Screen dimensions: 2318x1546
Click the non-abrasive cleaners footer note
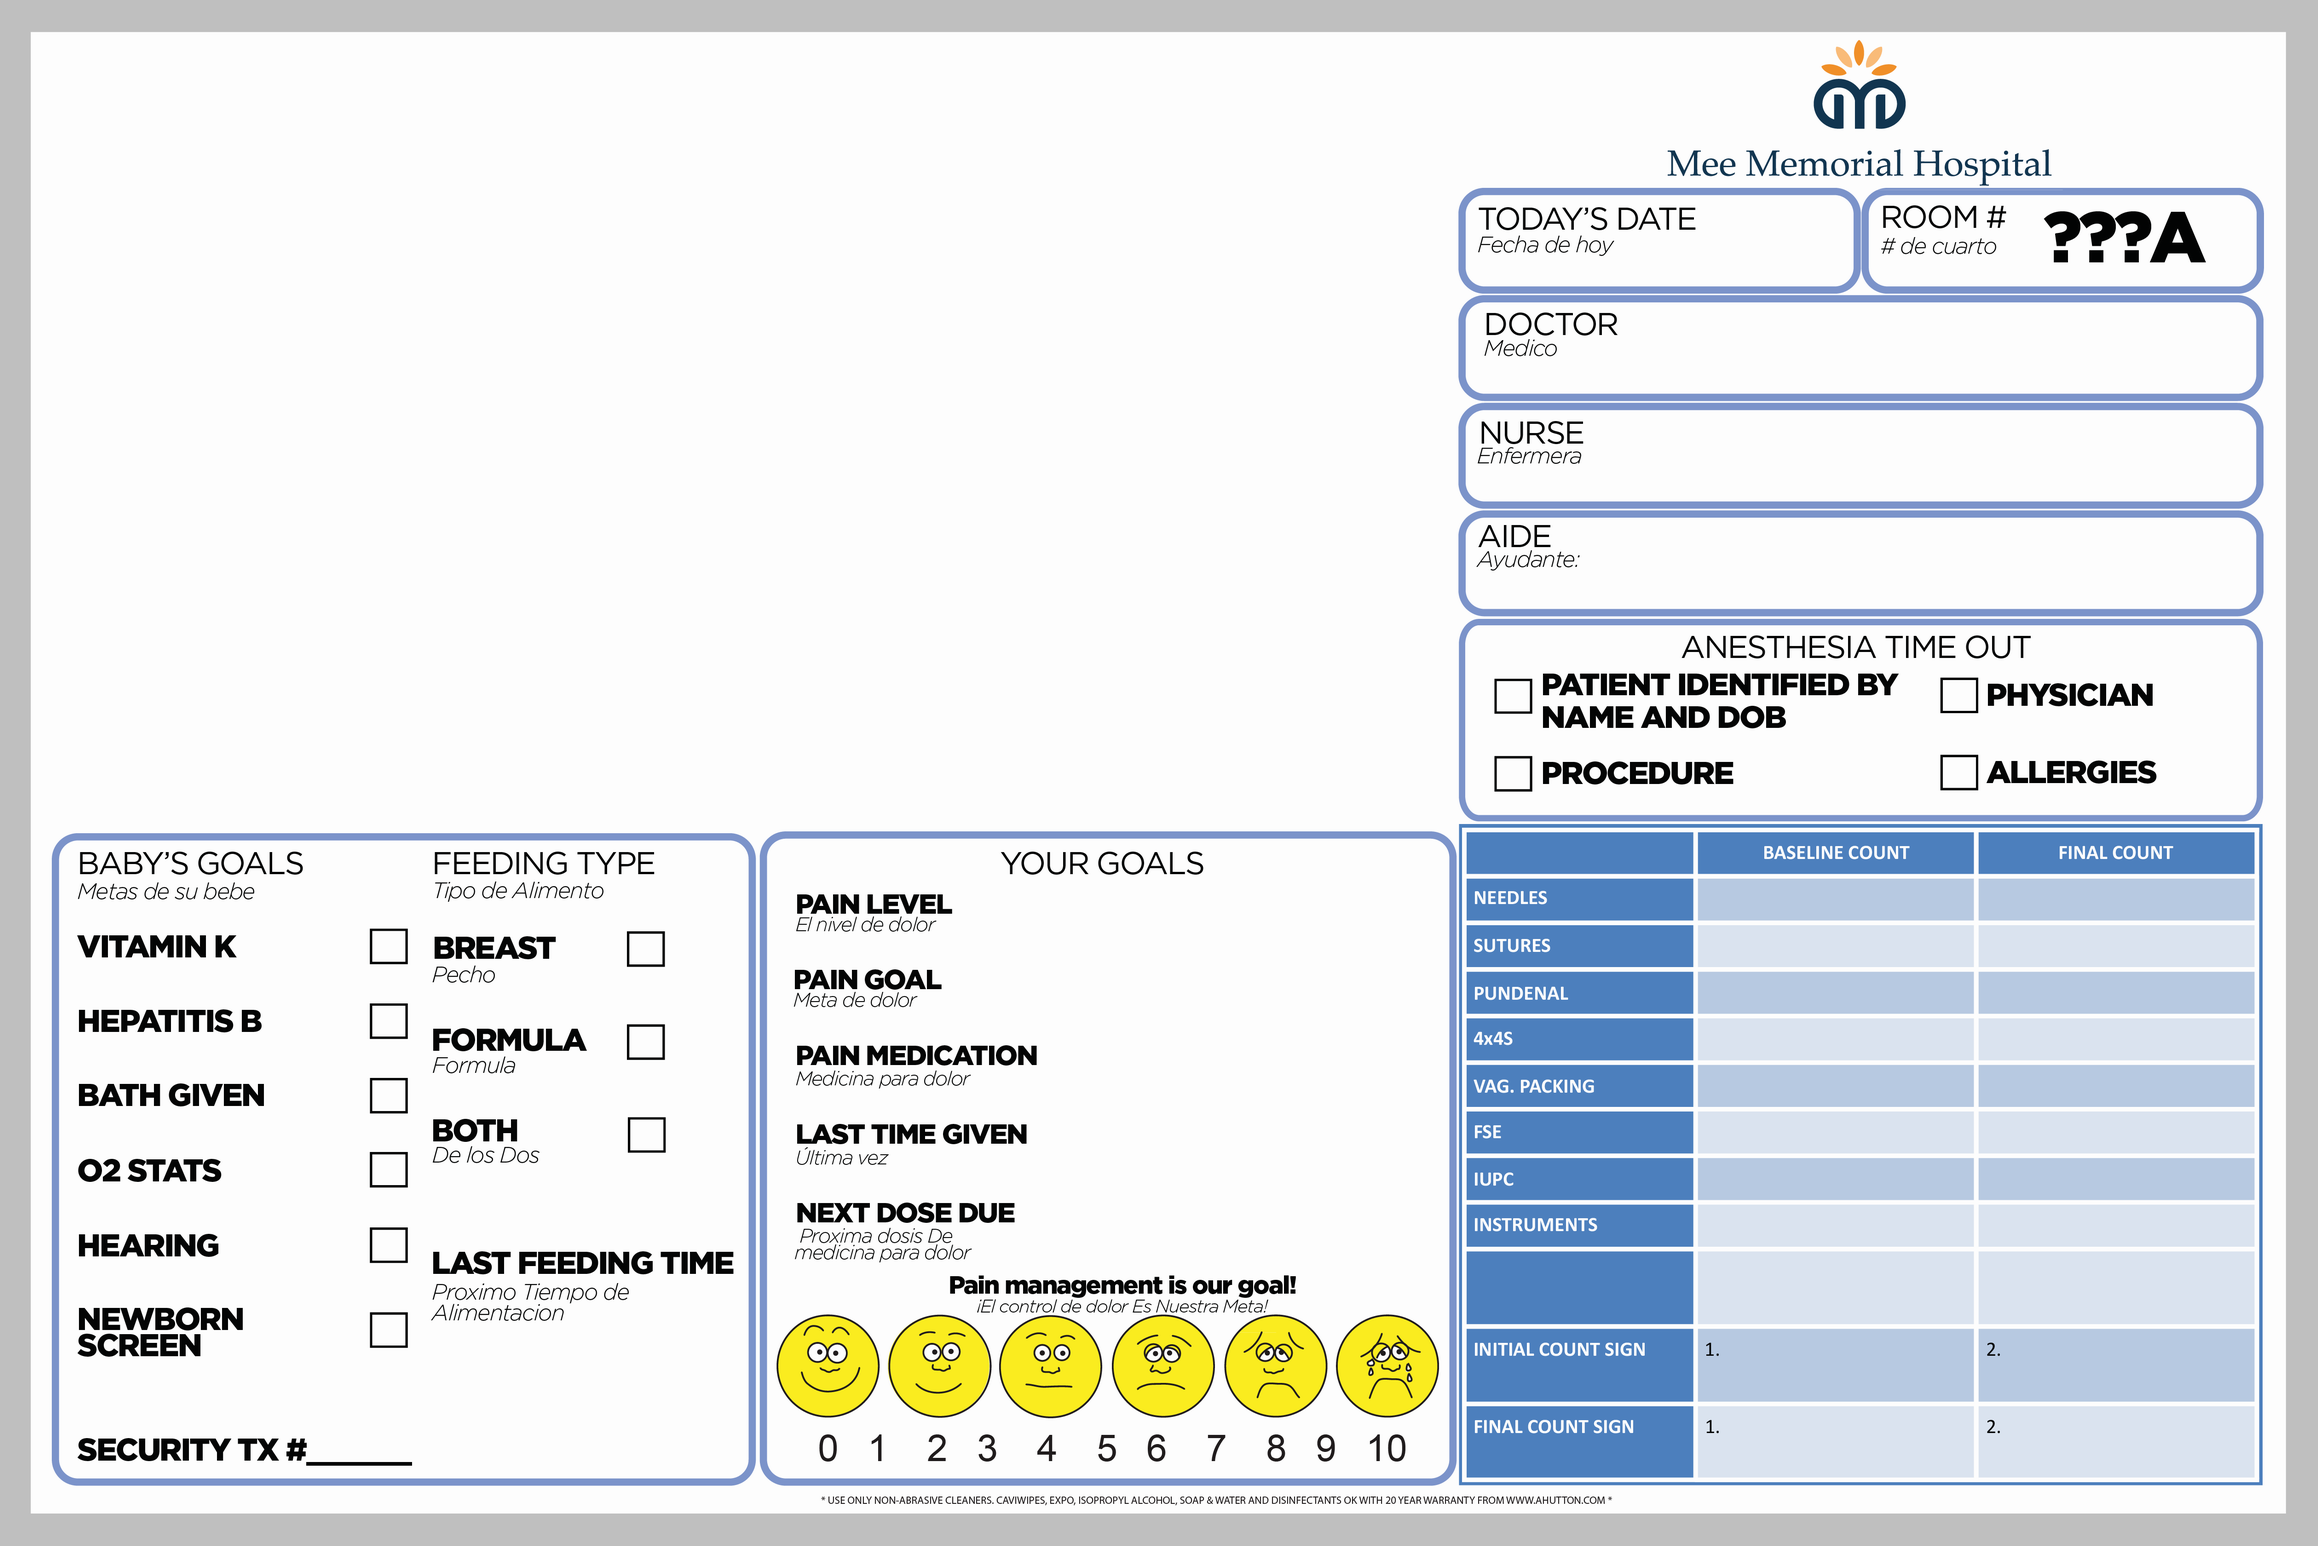tap(1216, 1500)
